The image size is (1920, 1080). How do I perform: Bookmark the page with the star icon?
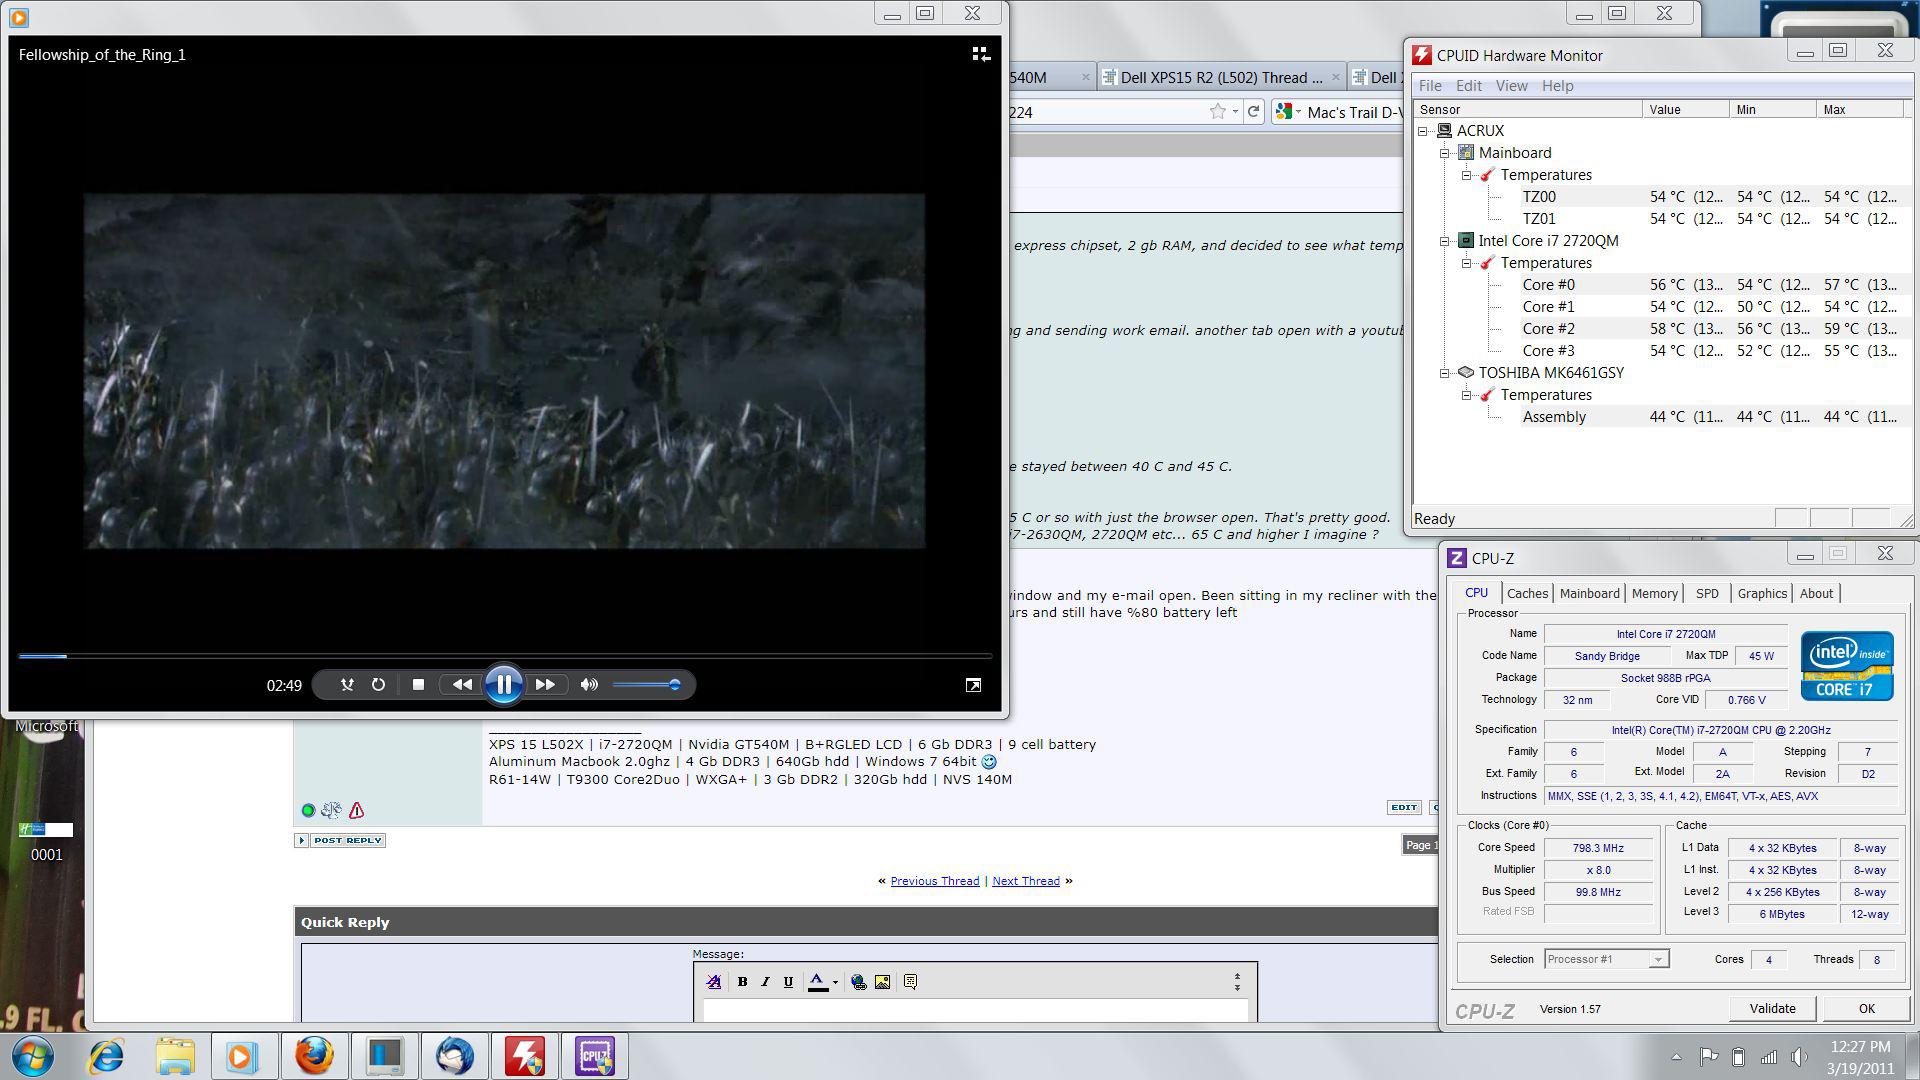(1217, 112)
